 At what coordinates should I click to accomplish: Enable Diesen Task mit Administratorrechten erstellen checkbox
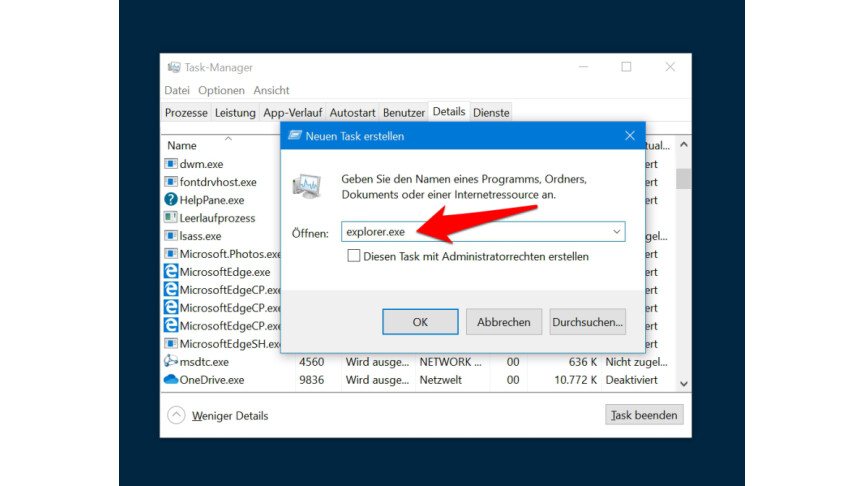point(354,256)
